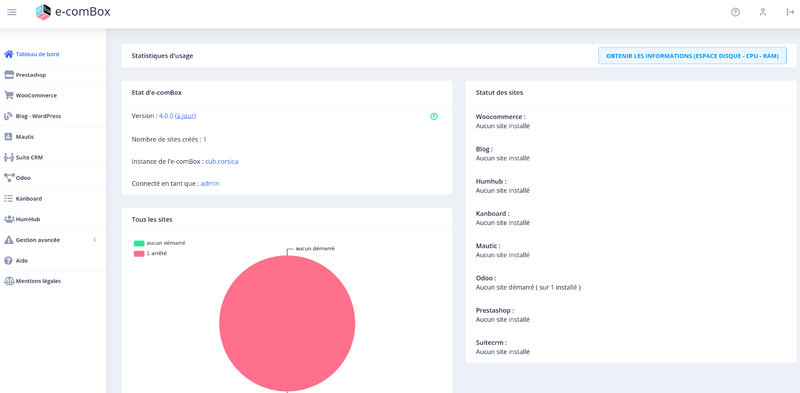Click the Tous les sites heading
Image resolution: width=800 pixels, height=393 pixels.
point(152,219)
